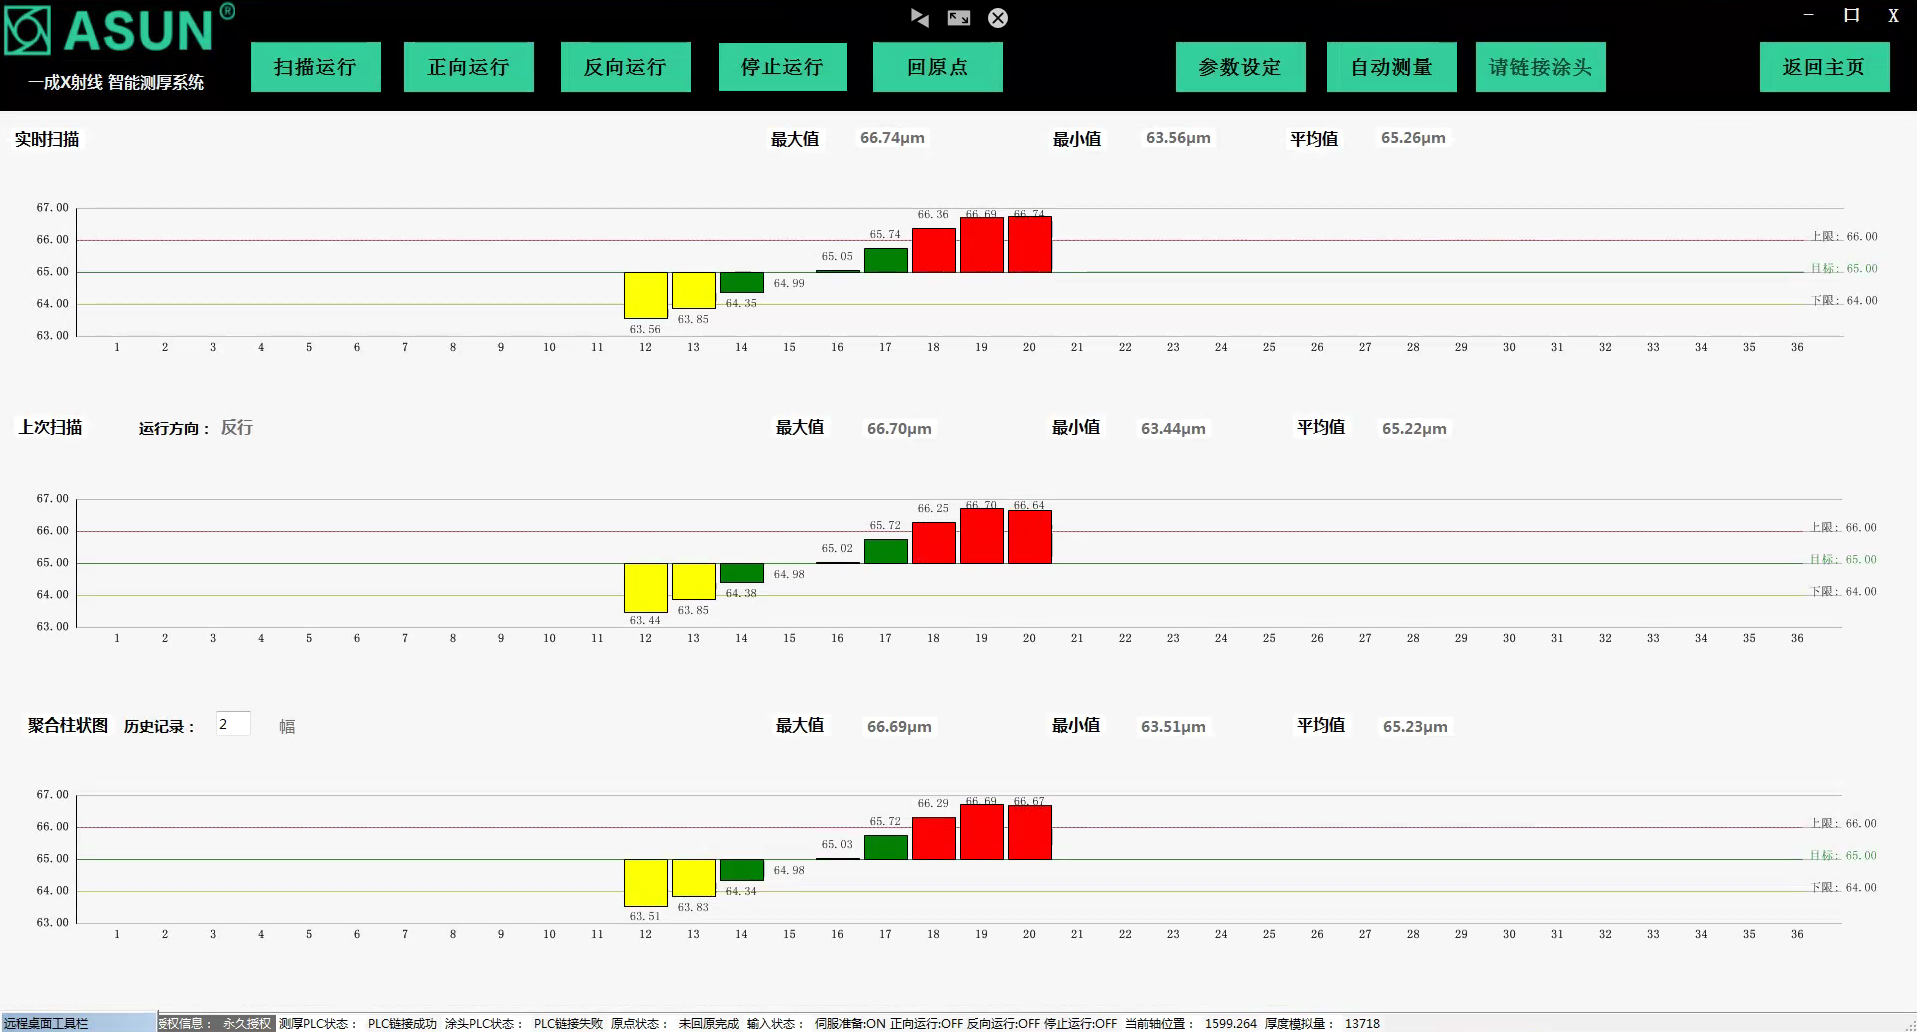Stop the run with 停止运行
The image size is (1917, 1032).
coord(782,67)
